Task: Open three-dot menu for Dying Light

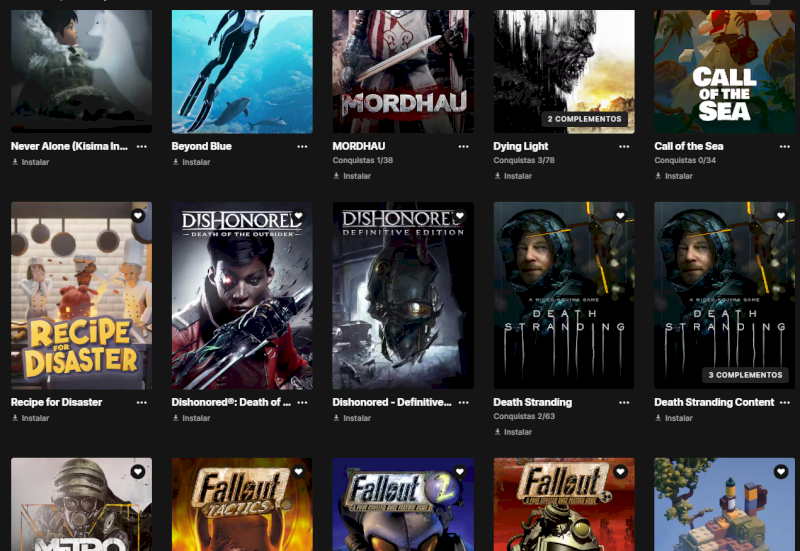Action: [x=624, y=146]
